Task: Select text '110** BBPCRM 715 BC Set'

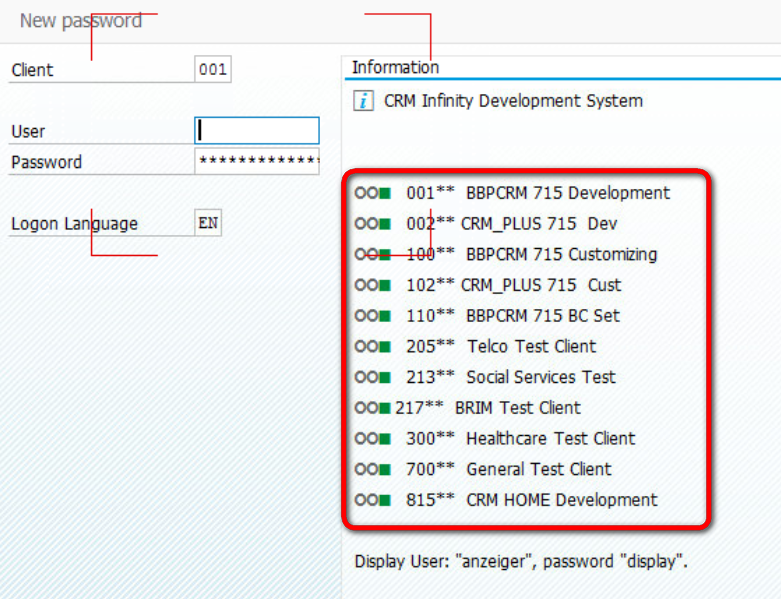Action: pyautogui.click(x=513, y=316)
